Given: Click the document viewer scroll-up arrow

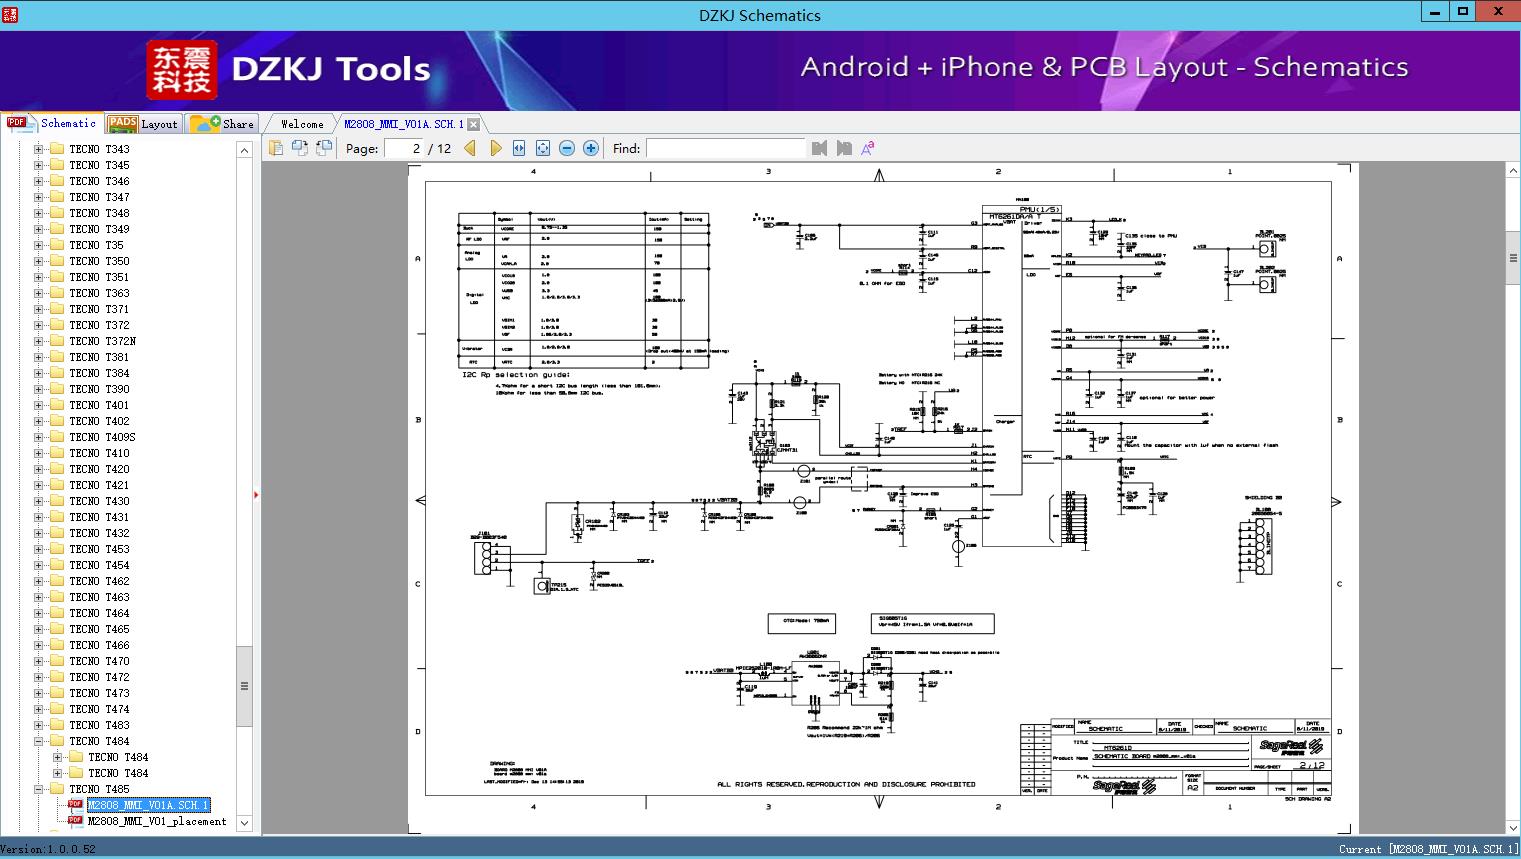Looking at the screenshot, I should pyautogui.click(x=1512, y=172).
